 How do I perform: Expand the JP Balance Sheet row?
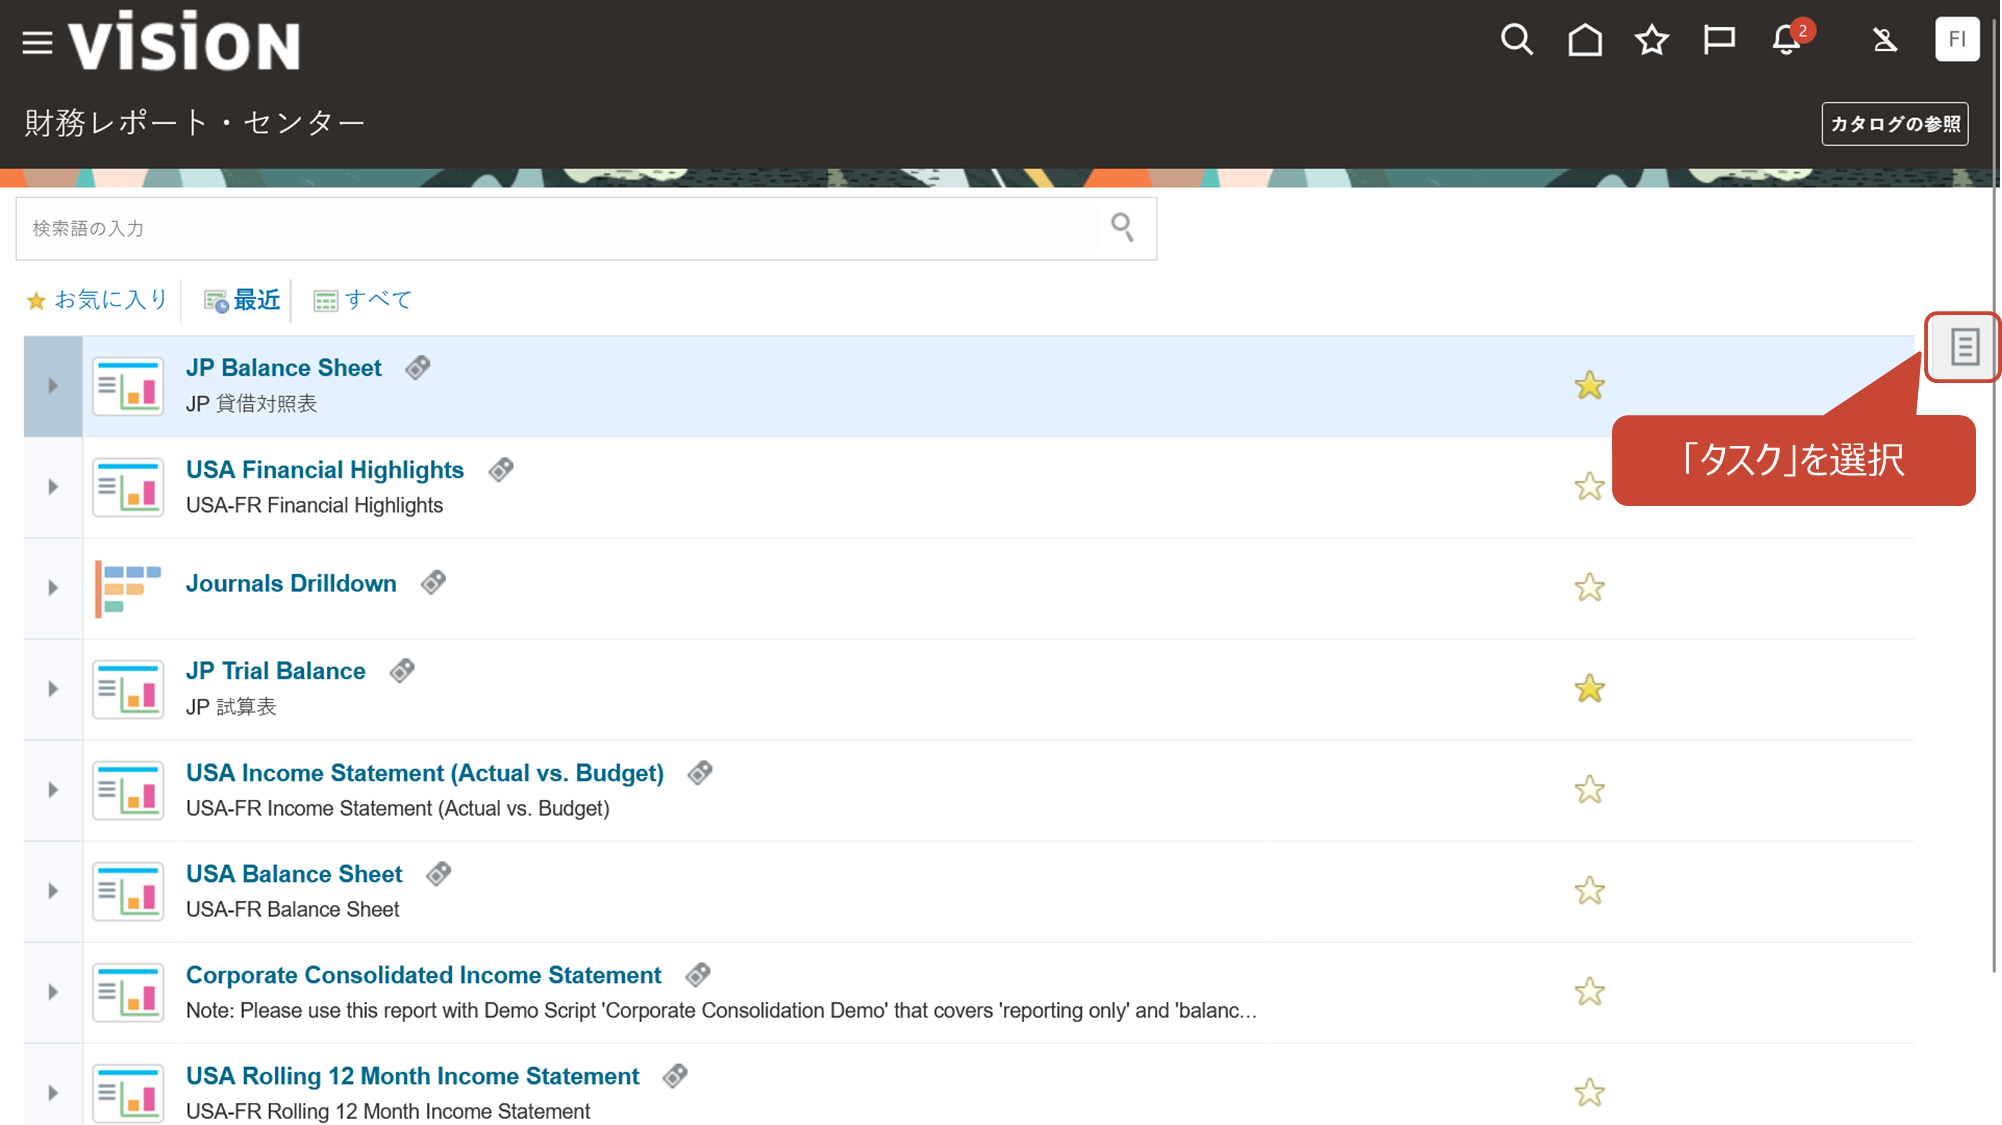tap(53, 386)
